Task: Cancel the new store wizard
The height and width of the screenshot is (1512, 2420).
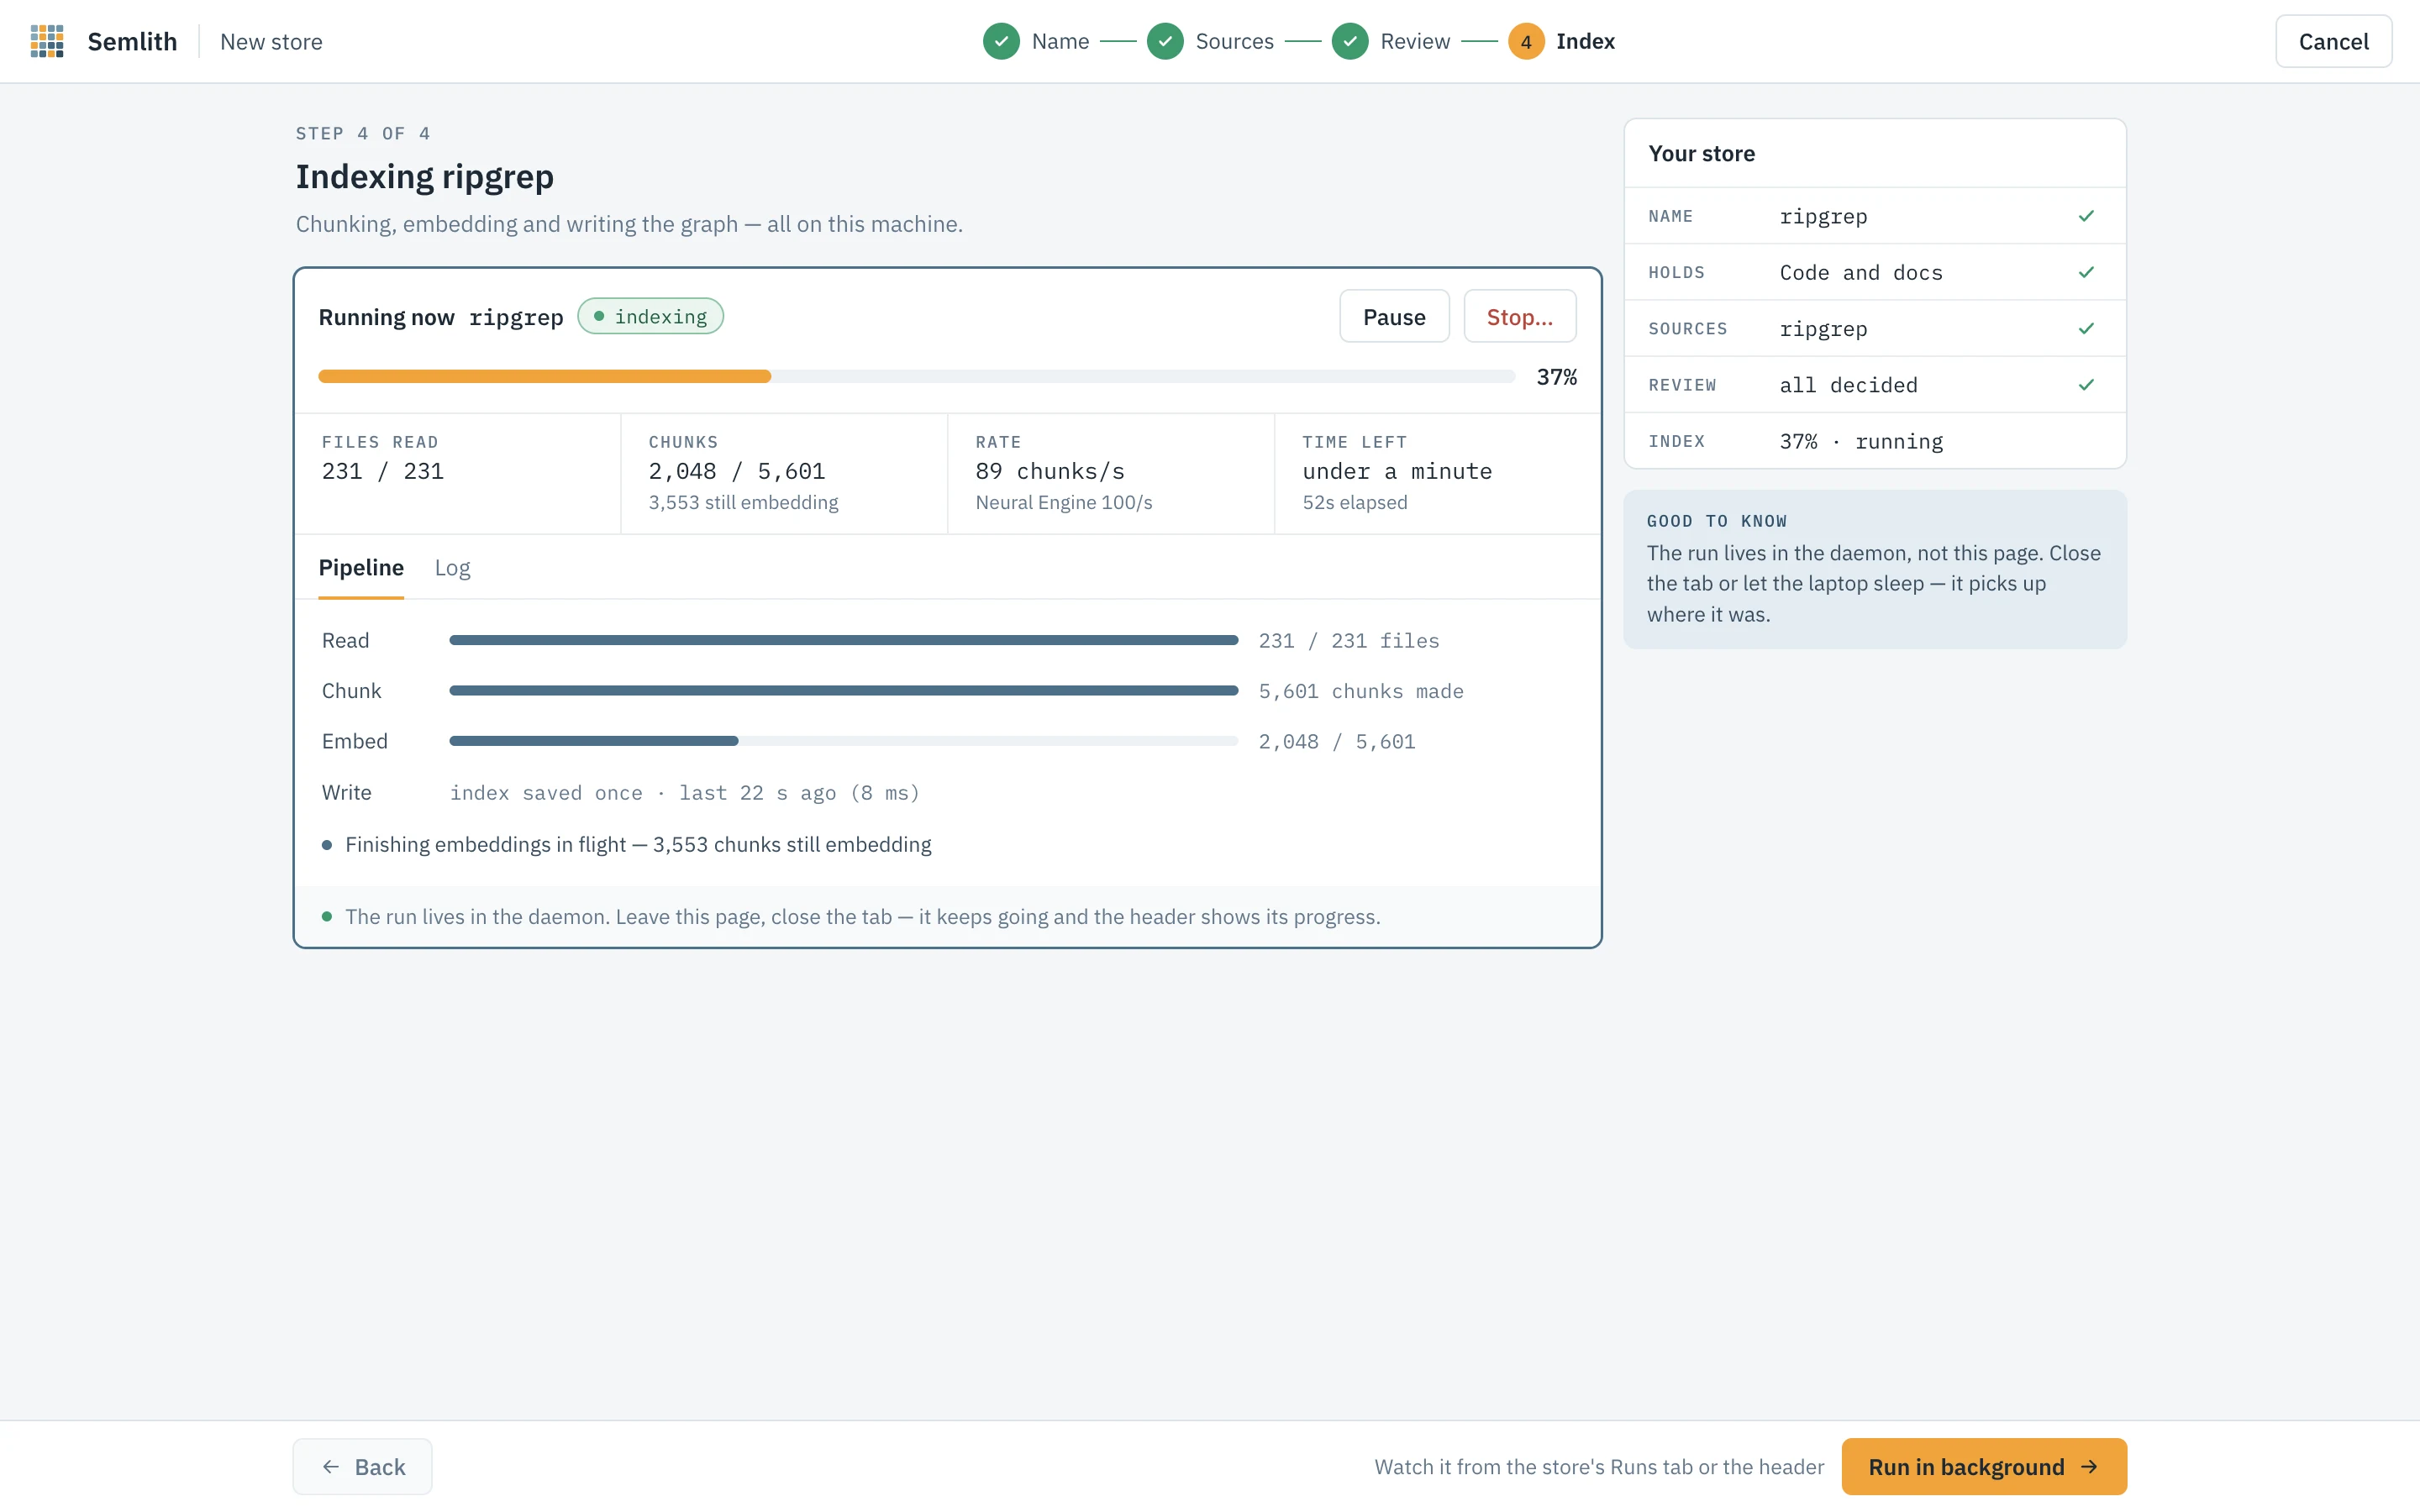Action: point(2333,41)
